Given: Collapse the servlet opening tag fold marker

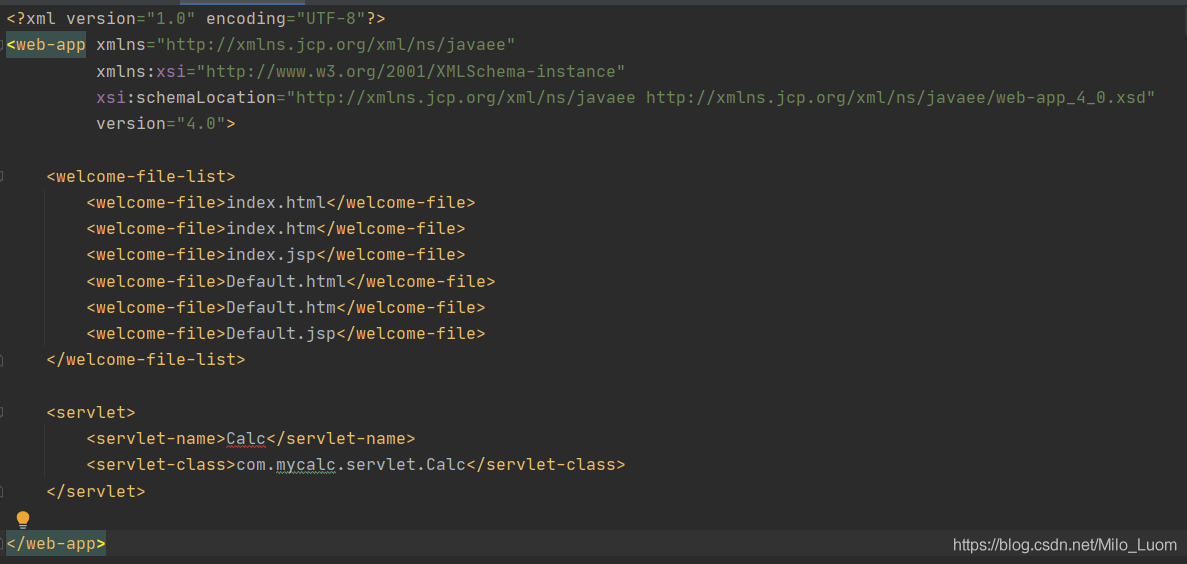Looking at the screenshot, I should pyautogui.click(x=3, y=412).
